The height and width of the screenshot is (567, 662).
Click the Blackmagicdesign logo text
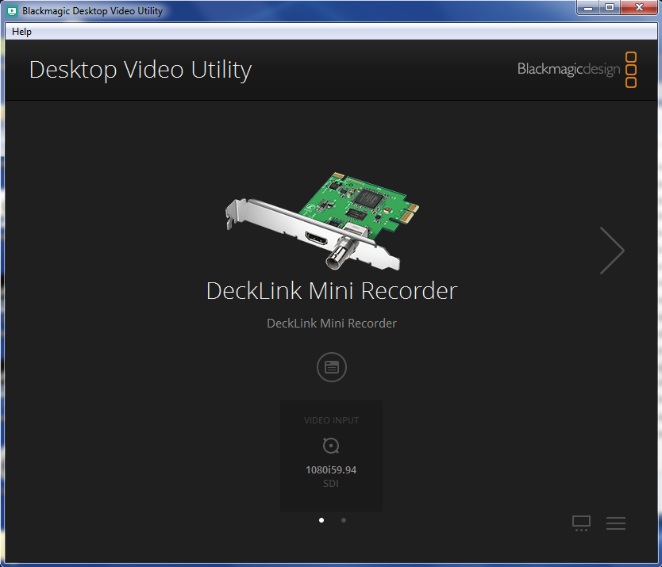568,69
